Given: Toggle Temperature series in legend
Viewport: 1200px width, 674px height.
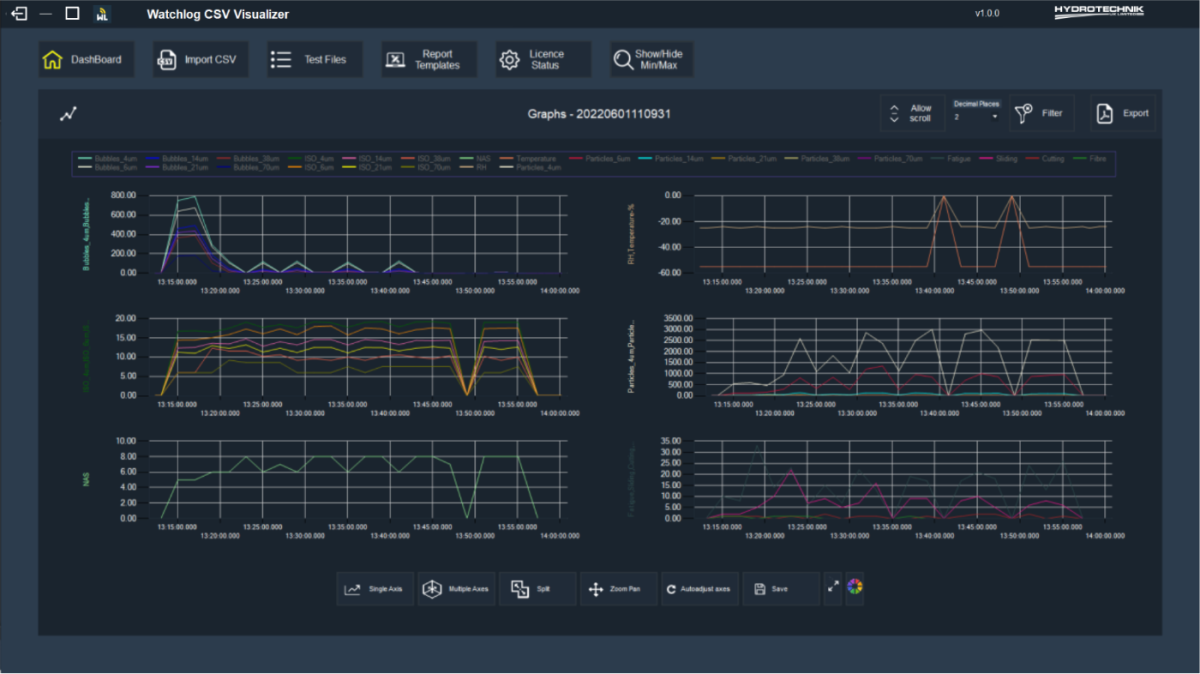Looking at the screenshot, I should (x=530, y=158).
